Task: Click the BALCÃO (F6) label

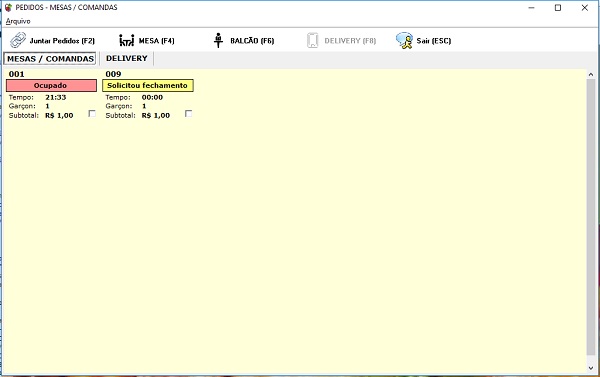Action: coord(252,41)
